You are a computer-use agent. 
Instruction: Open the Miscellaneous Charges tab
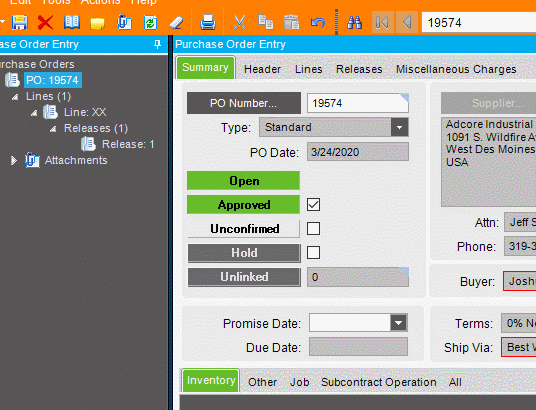point(456,69)
